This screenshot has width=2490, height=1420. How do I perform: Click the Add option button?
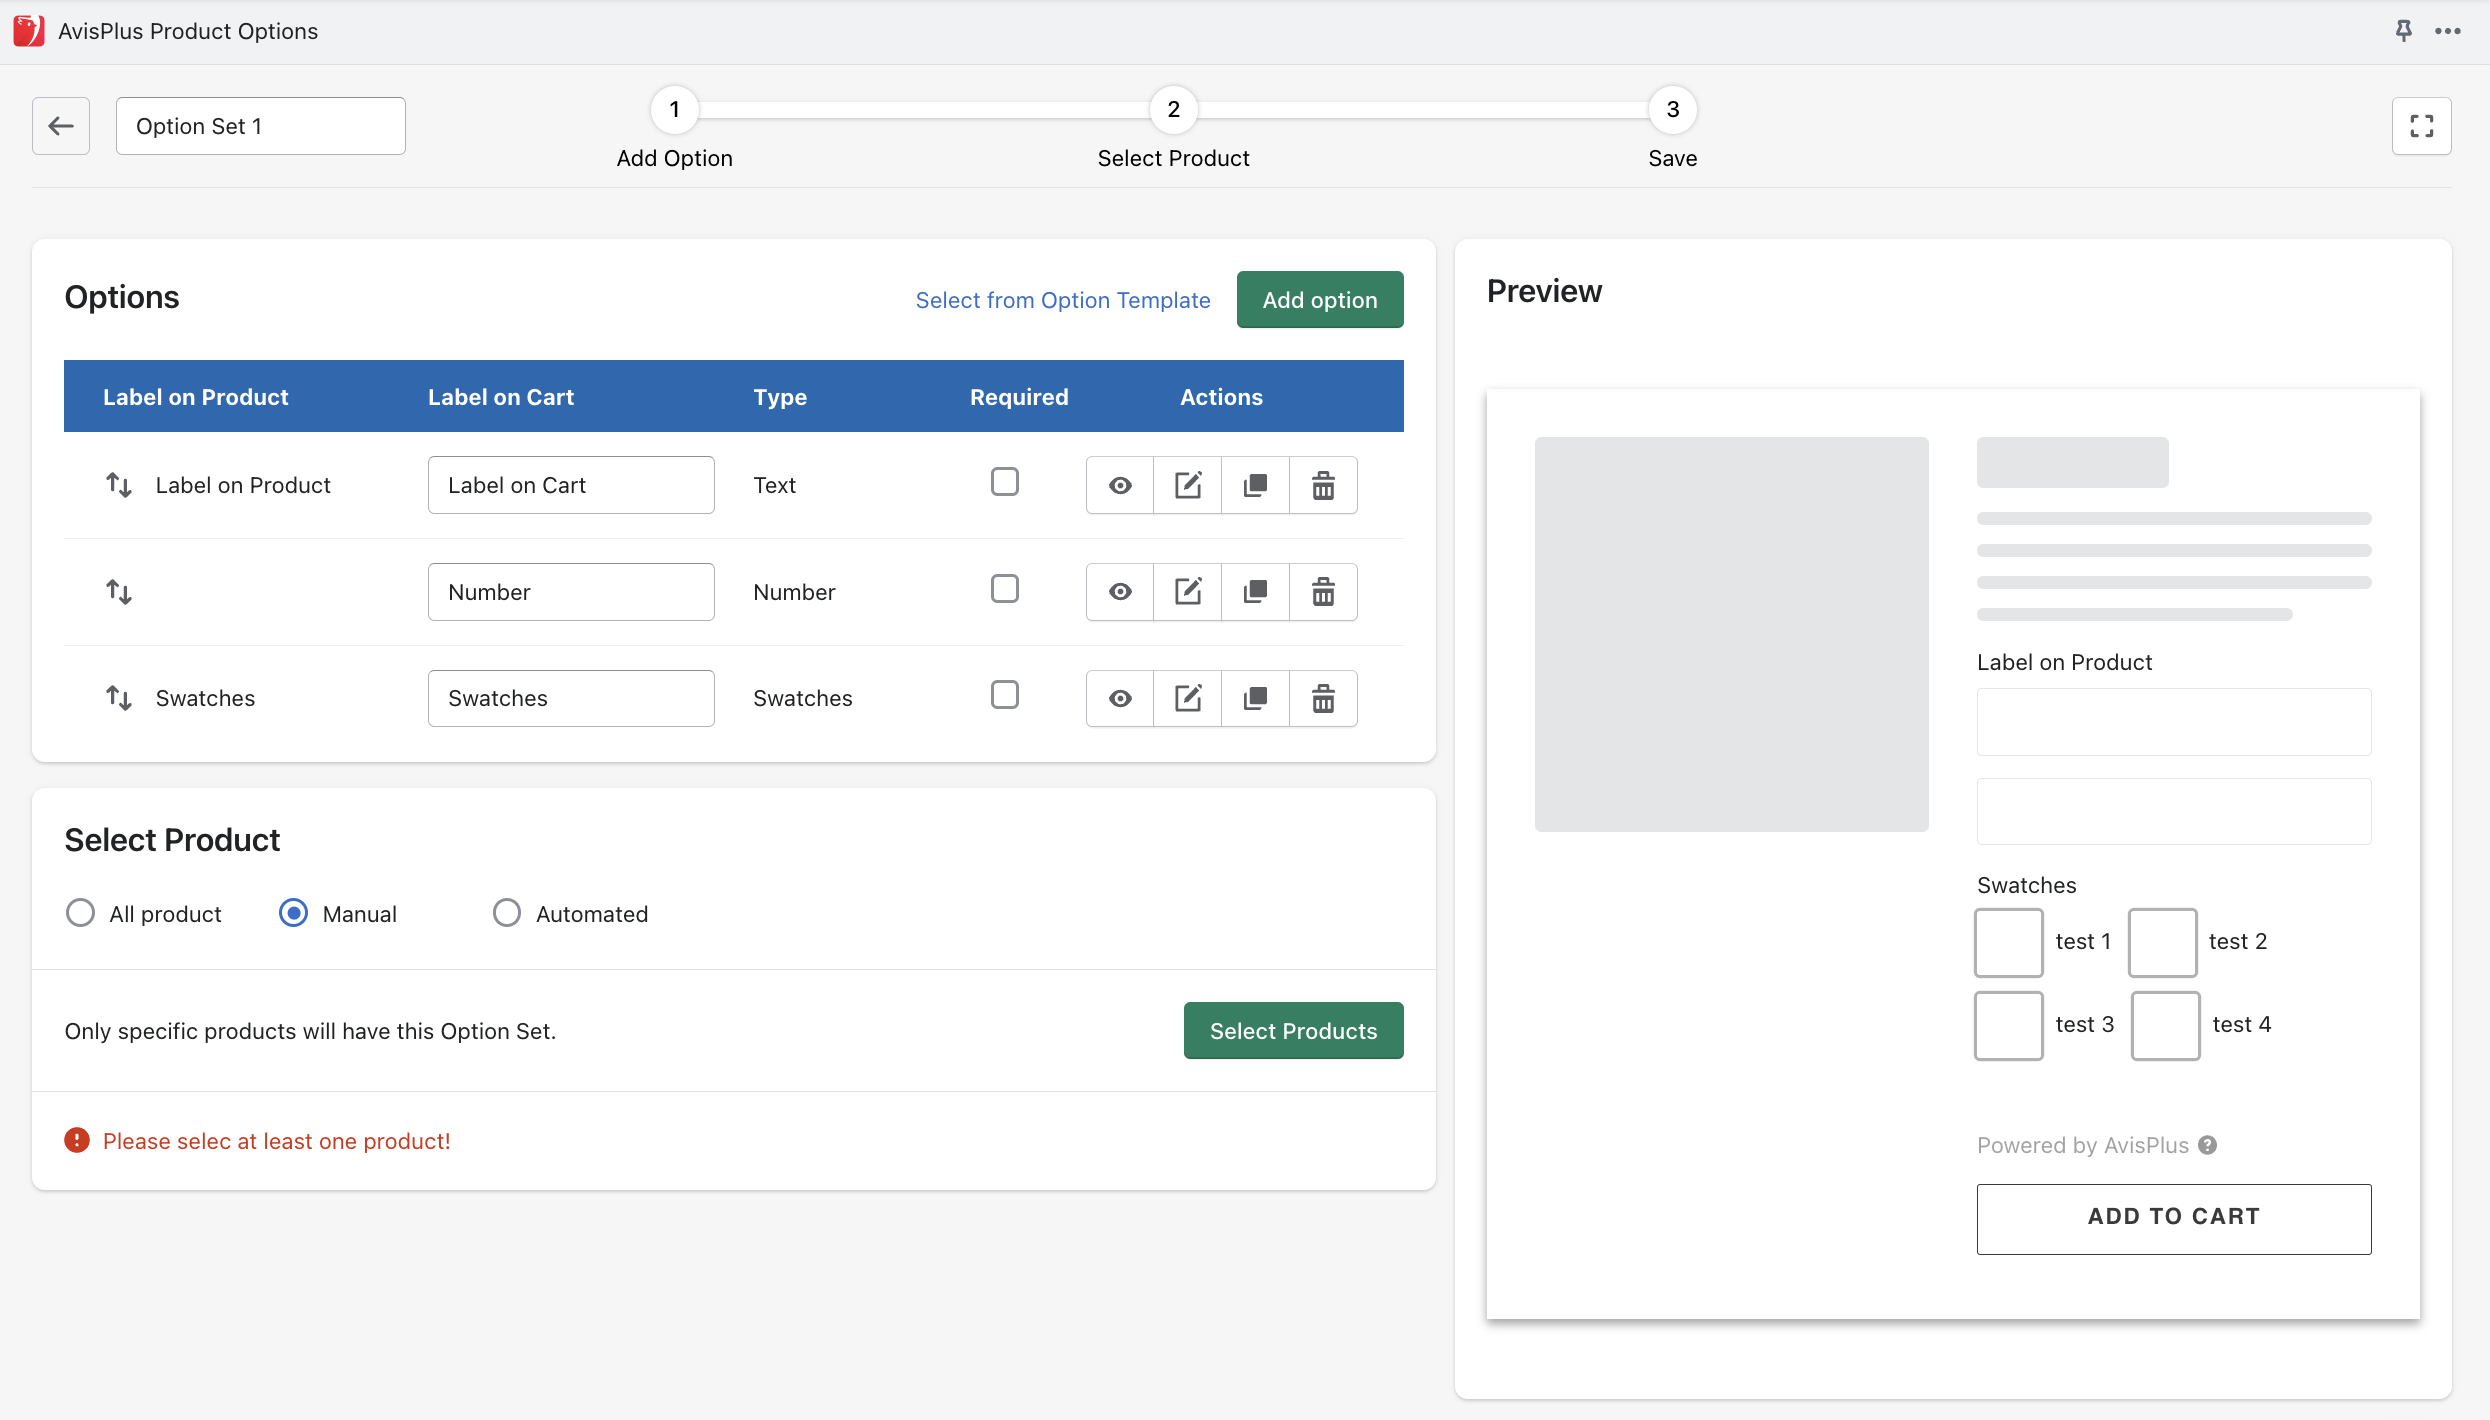click(x=1320, y=300)
